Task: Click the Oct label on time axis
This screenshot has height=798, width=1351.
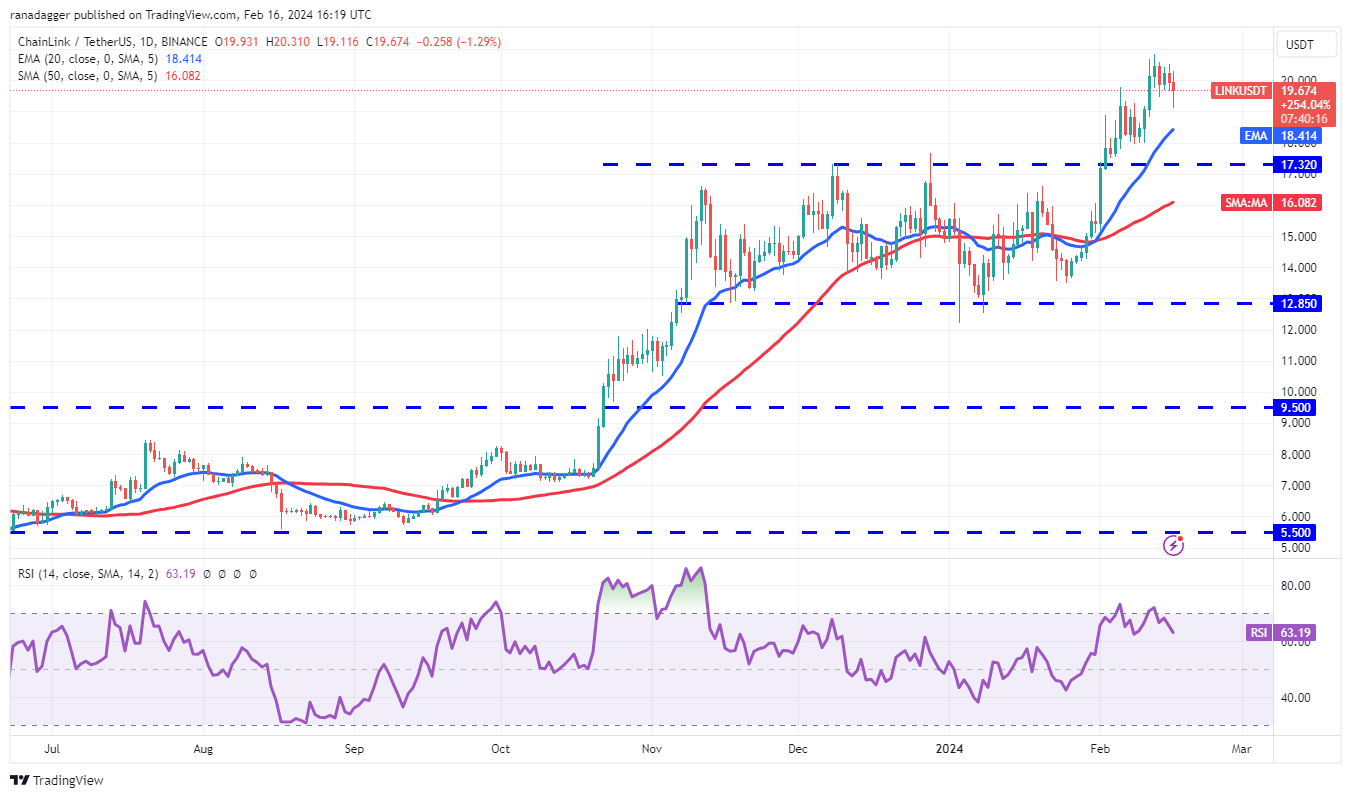Action: point(500,748)
